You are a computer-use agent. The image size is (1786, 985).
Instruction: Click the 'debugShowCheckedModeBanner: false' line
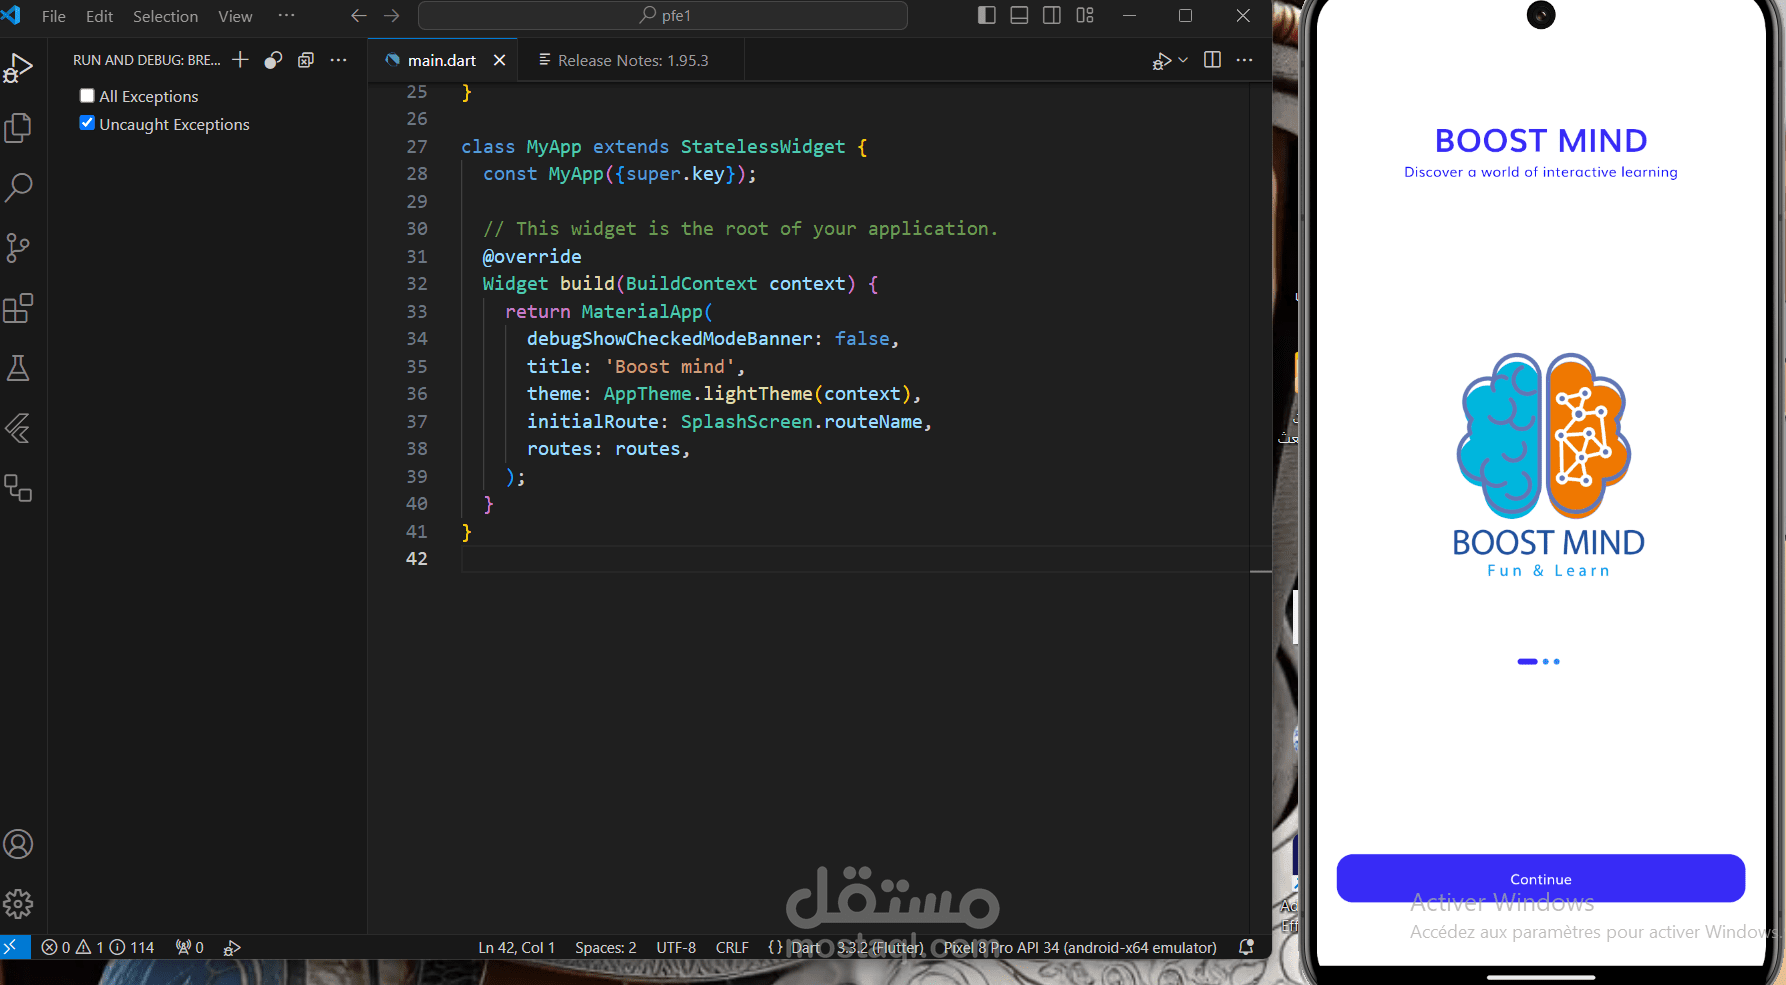pyautogui.click(x=712, y=339)
